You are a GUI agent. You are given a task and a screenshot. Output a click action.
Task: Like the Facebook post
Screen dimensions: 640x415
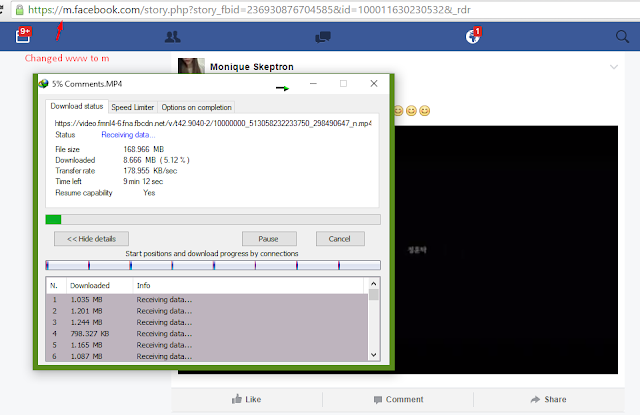[247, 399]
